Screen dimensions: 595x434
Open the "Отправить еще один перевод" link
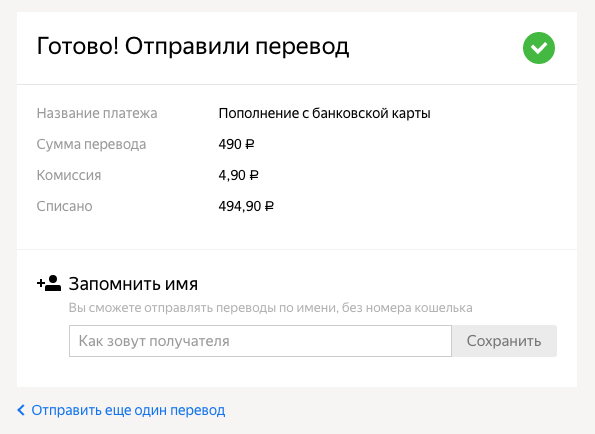tap(128, 410)
